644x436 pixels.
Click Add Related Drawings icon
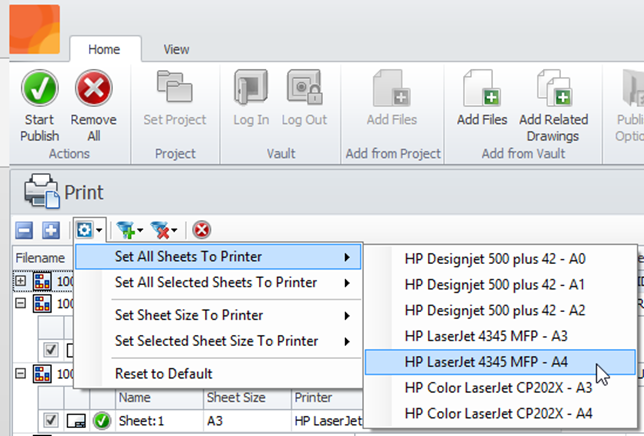coord(554,88)
